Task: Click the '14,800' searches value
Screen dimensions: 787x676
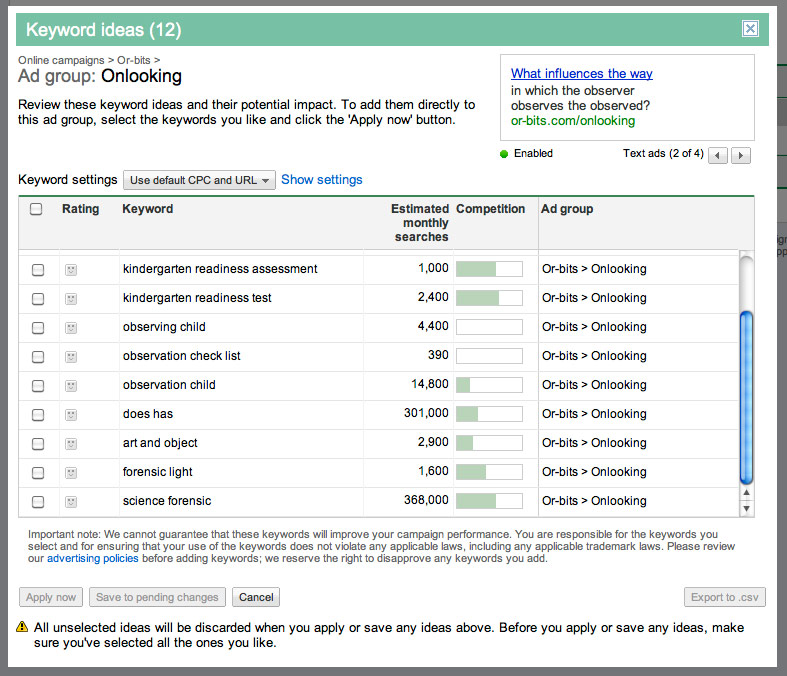Action: (x=430, y=384)
